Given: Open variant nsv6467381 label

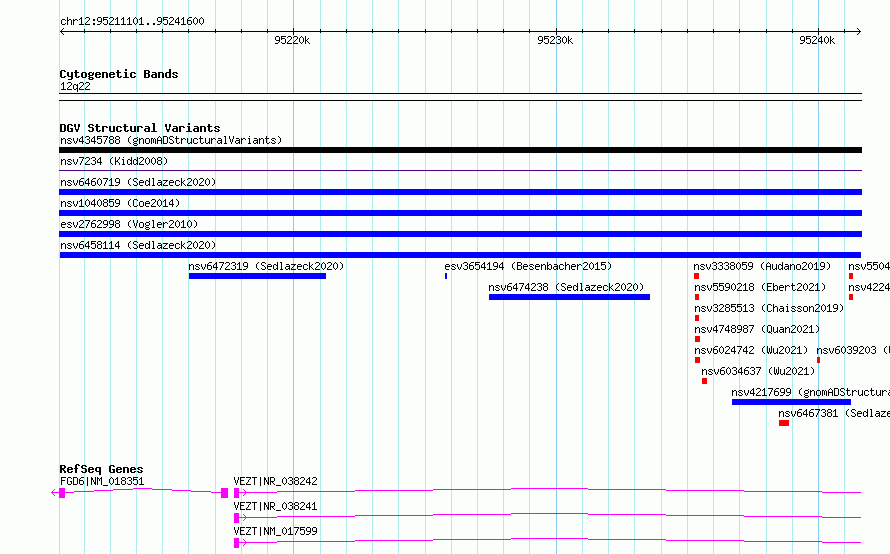Looking at the screenshot, I should (834, 413).
